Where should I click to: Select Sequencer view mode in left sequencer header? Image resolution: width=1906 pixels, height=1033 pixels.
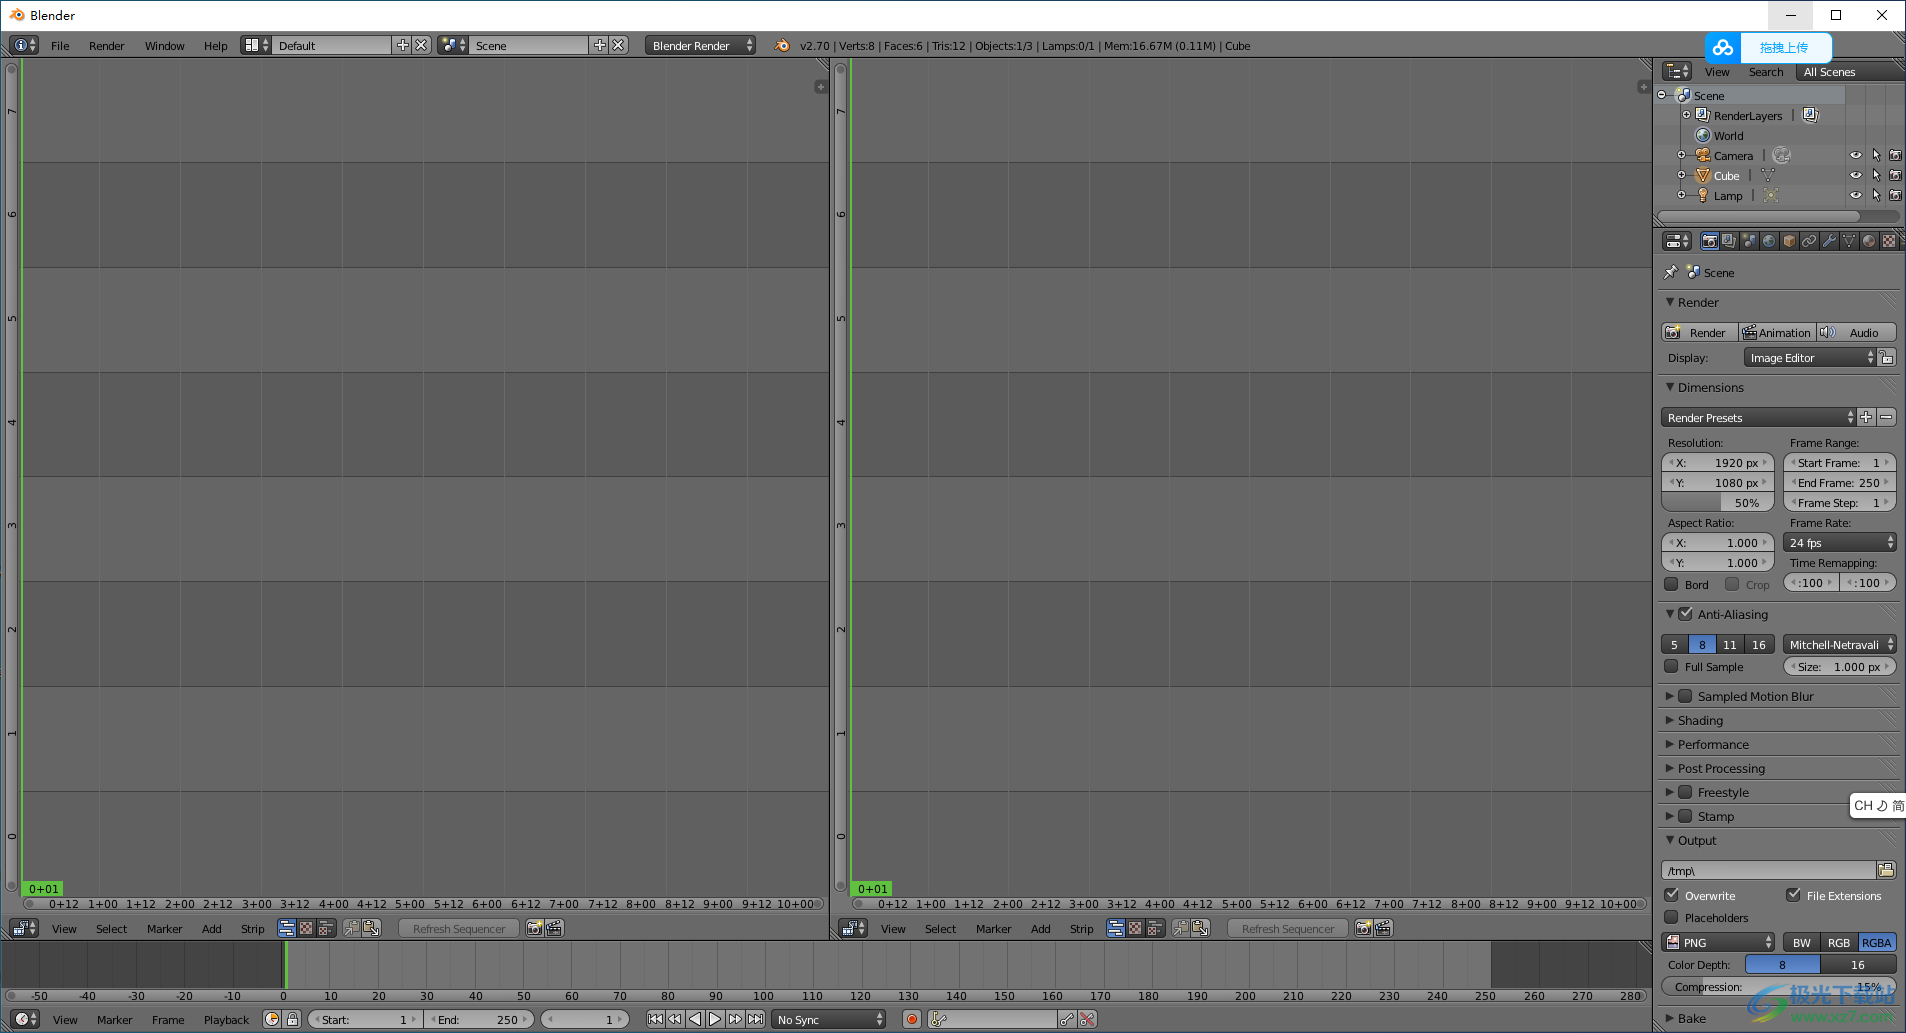[x=286, y=928]
